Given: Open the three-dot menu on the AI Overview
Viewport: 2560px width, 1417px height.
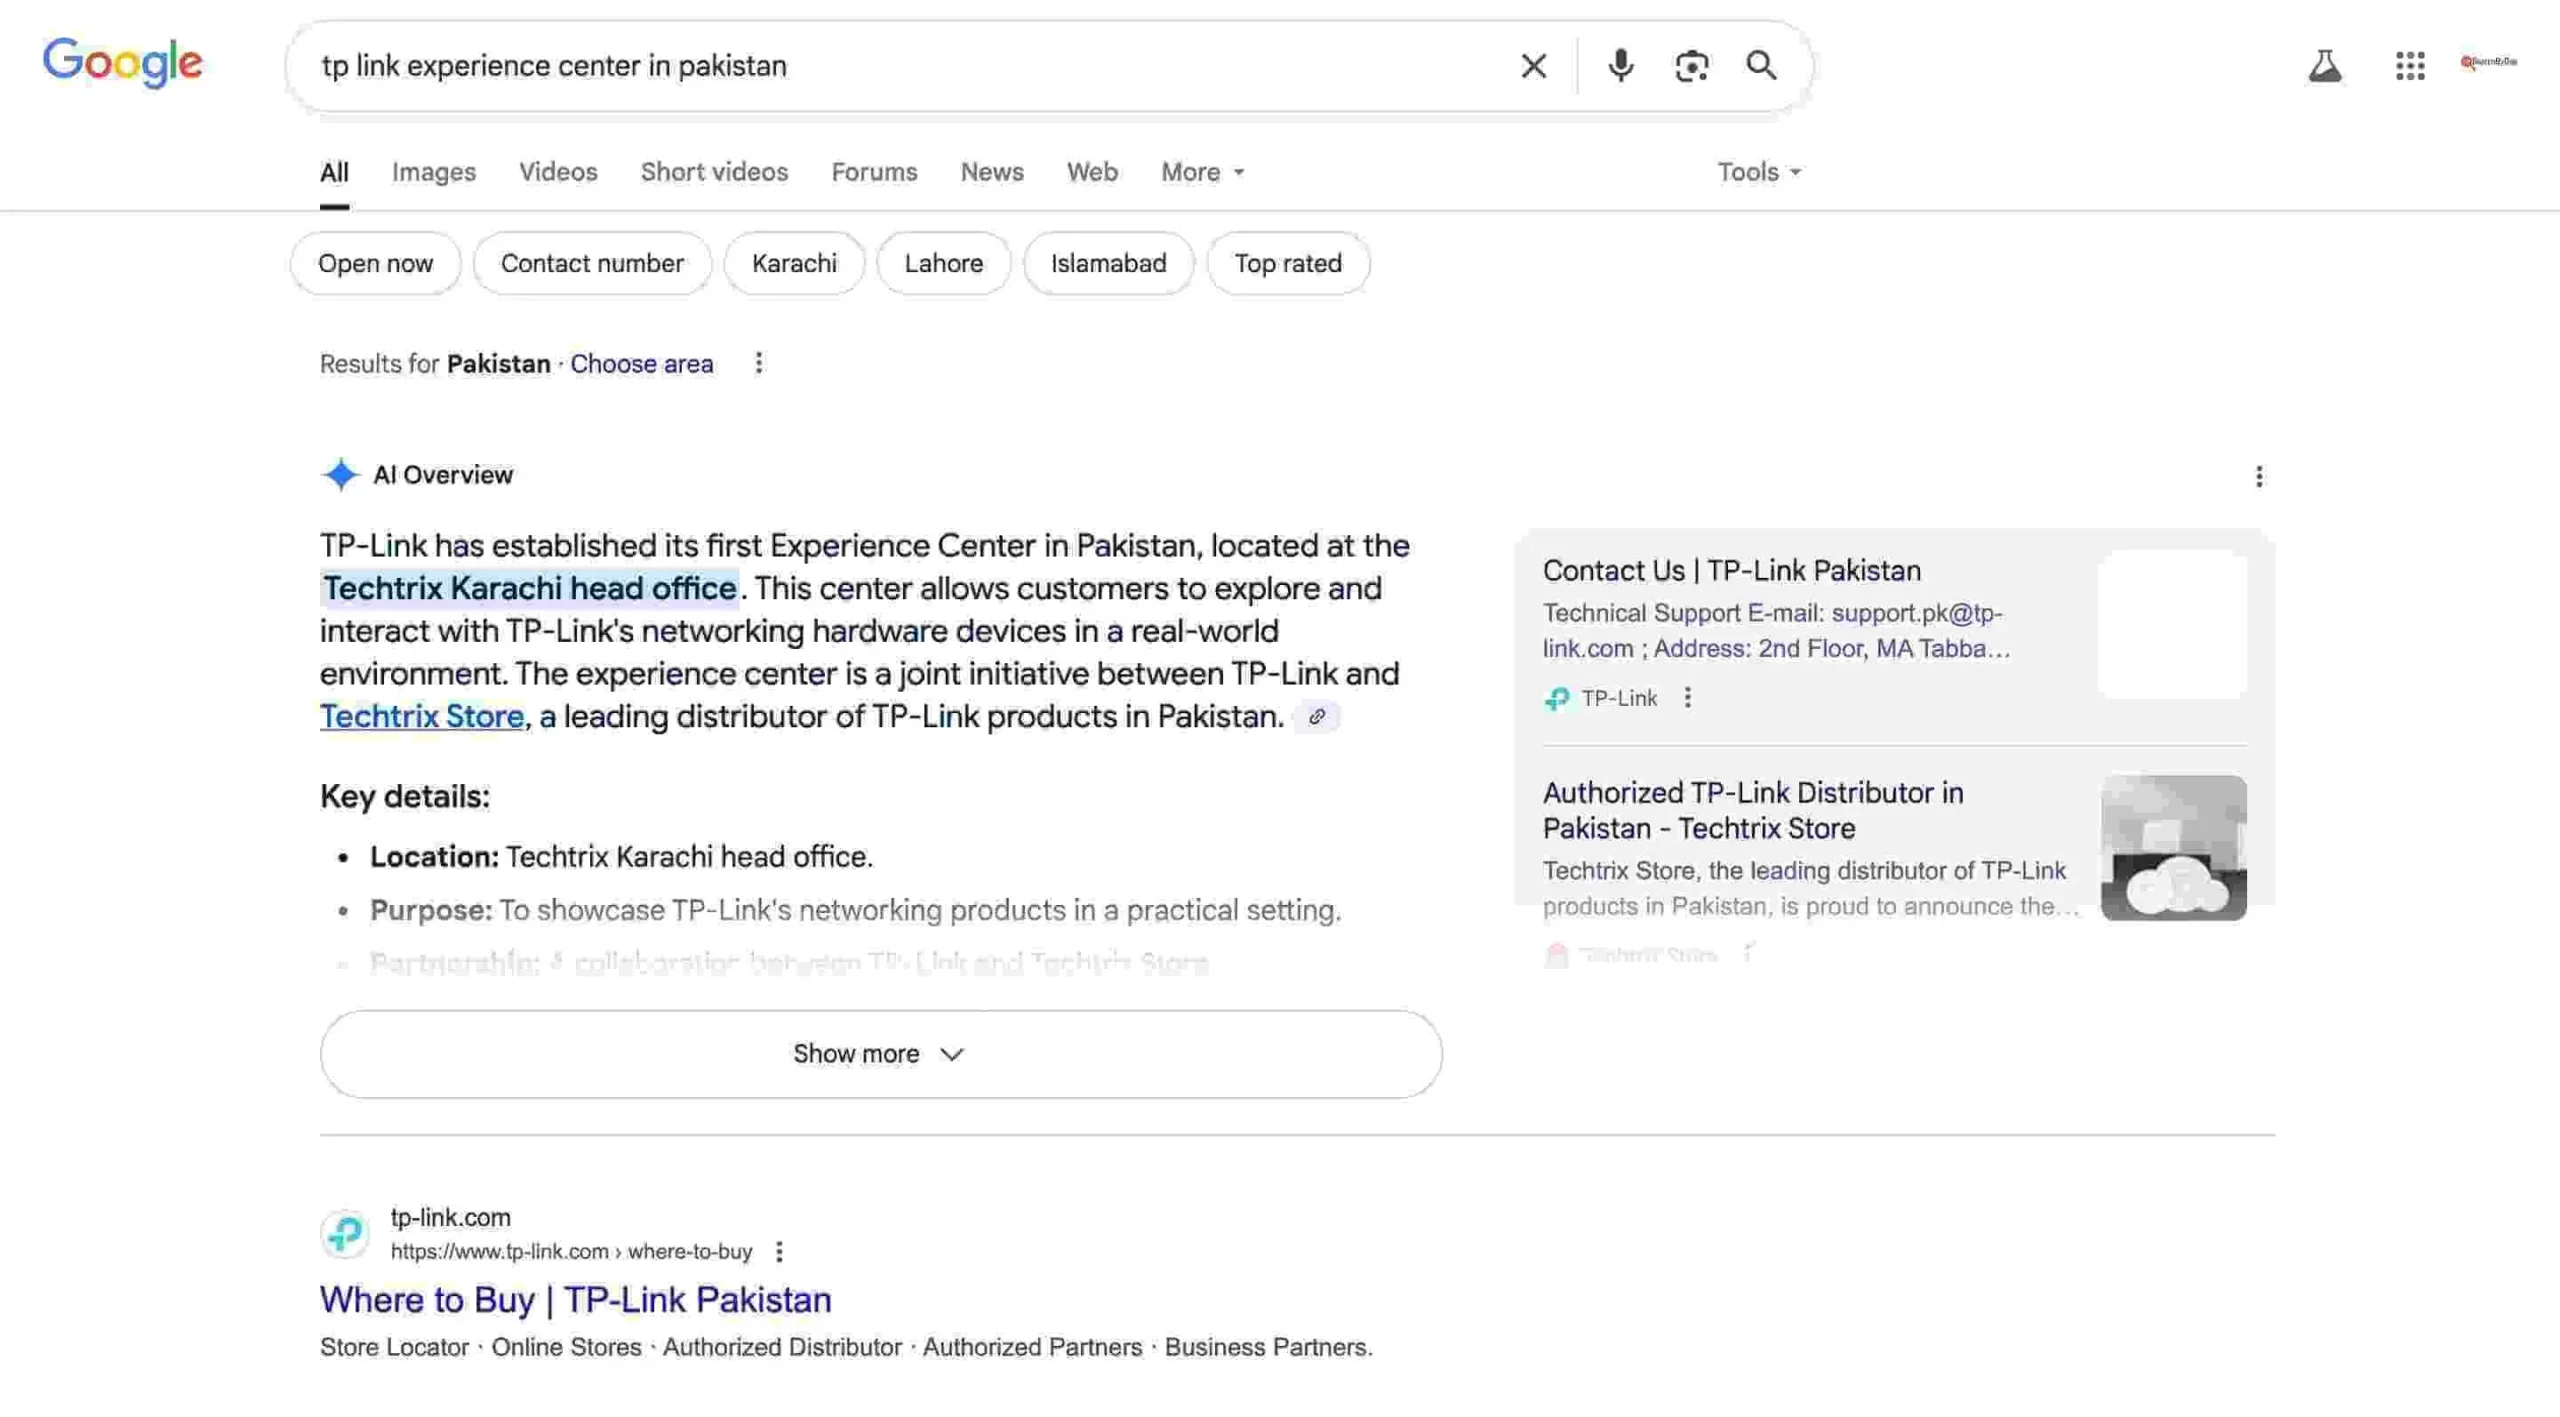Looking at the screenshot, I should pyautogui.click(x=2259, y=477).
